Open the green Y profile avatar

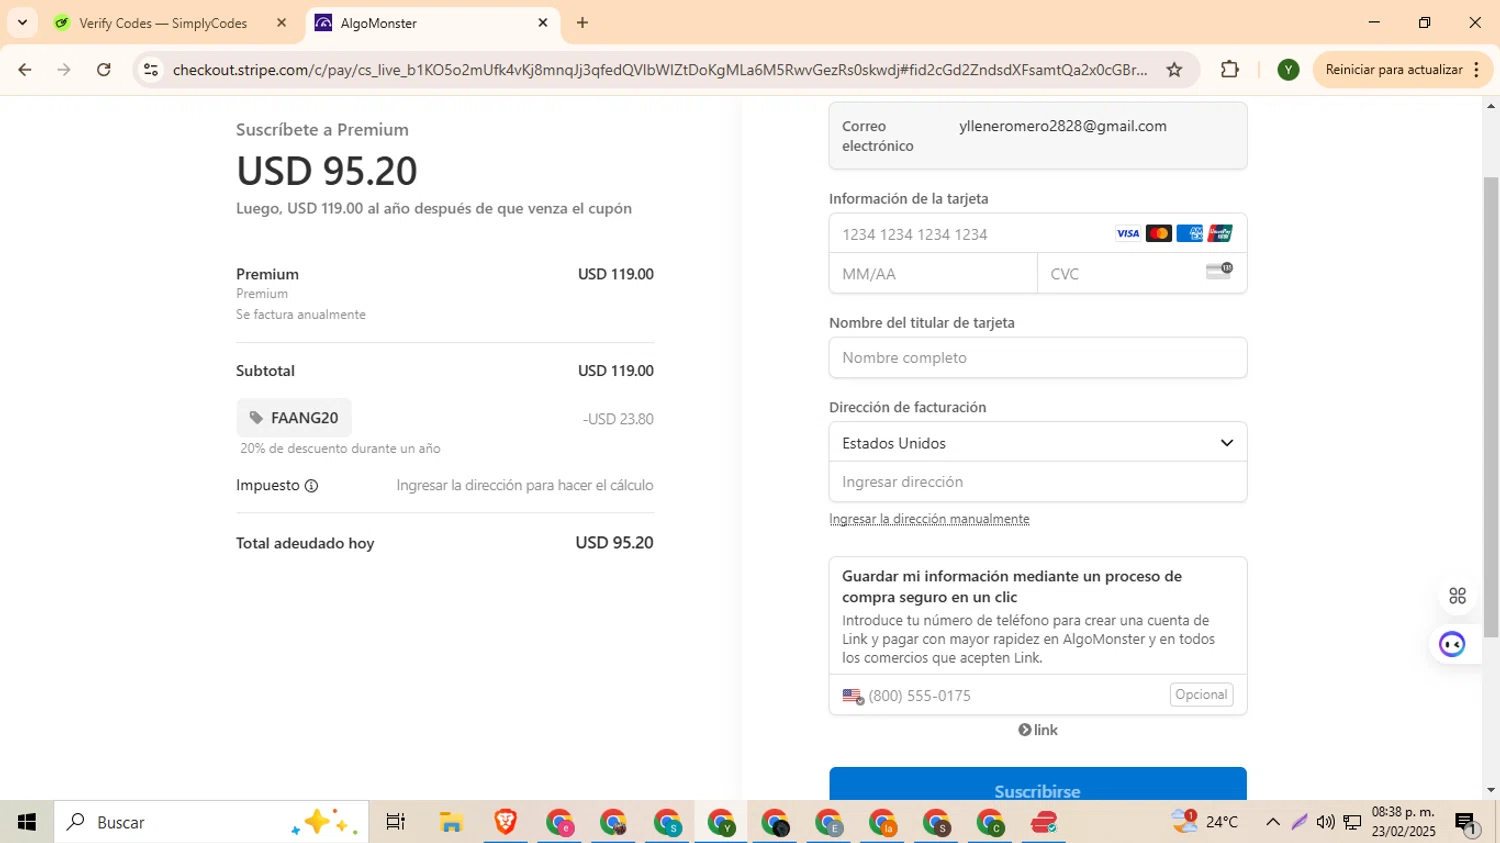[x=1288, y=70]
